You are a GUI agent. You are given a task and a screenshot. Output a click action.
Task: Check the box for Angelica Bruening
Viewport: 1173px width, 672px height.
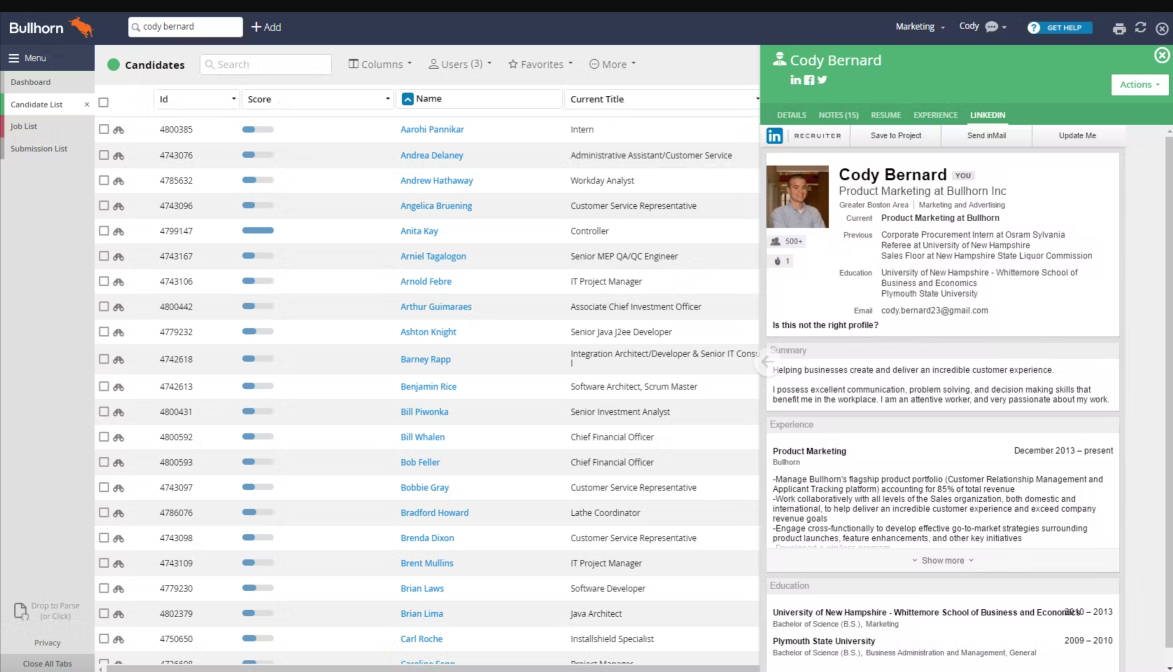point(104,206)
